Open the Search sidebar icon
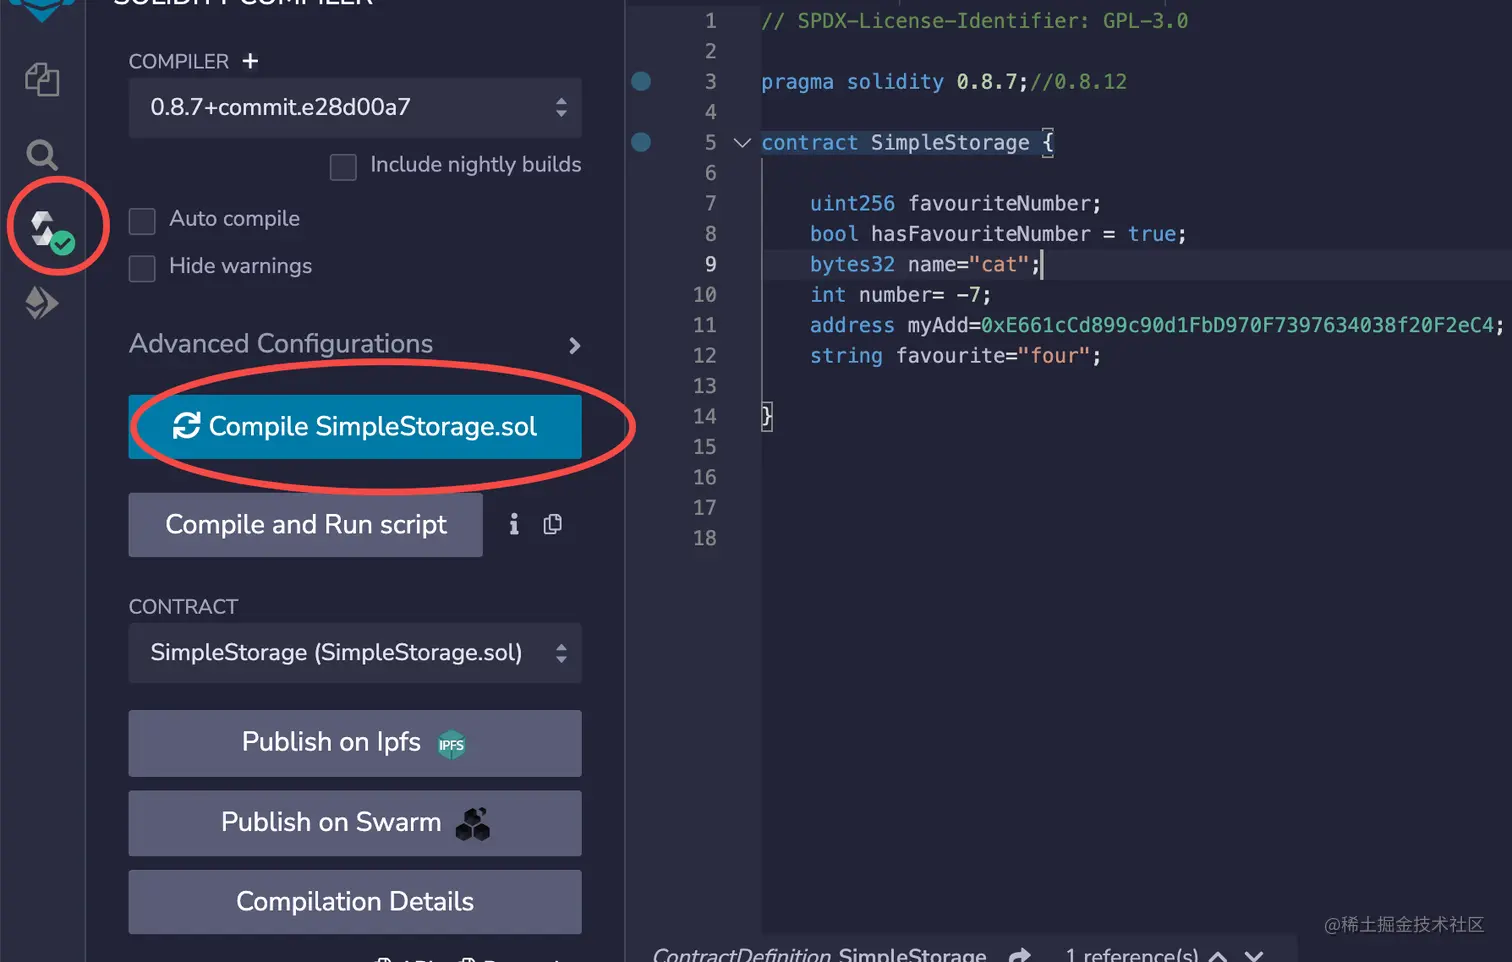 [42, 155]
